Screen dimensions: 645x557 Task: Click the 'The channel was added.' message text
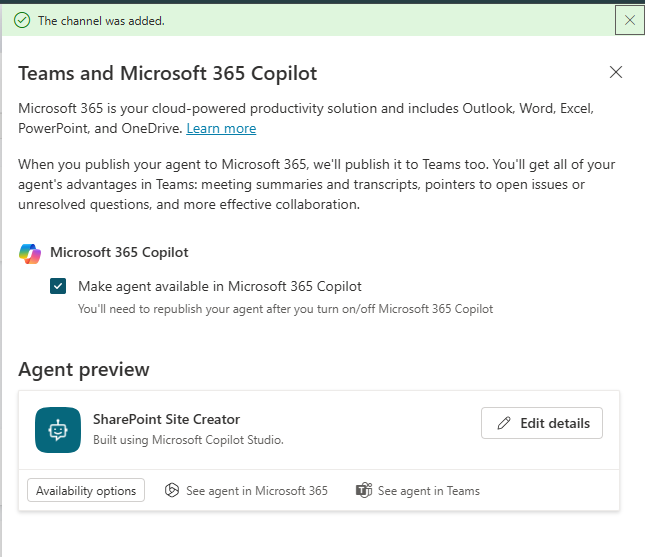(101, 20)
